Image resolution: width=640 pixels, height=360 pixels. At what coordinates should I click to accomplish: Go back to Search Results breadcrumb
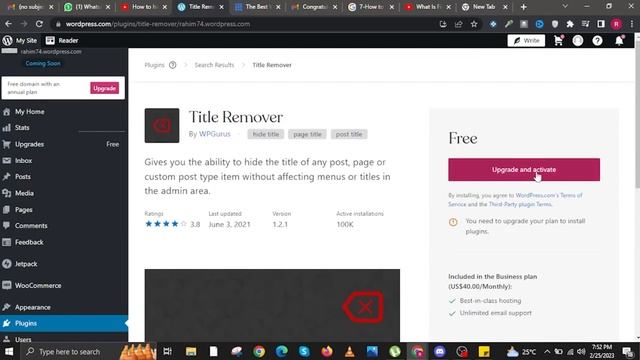tap(214, 65)
